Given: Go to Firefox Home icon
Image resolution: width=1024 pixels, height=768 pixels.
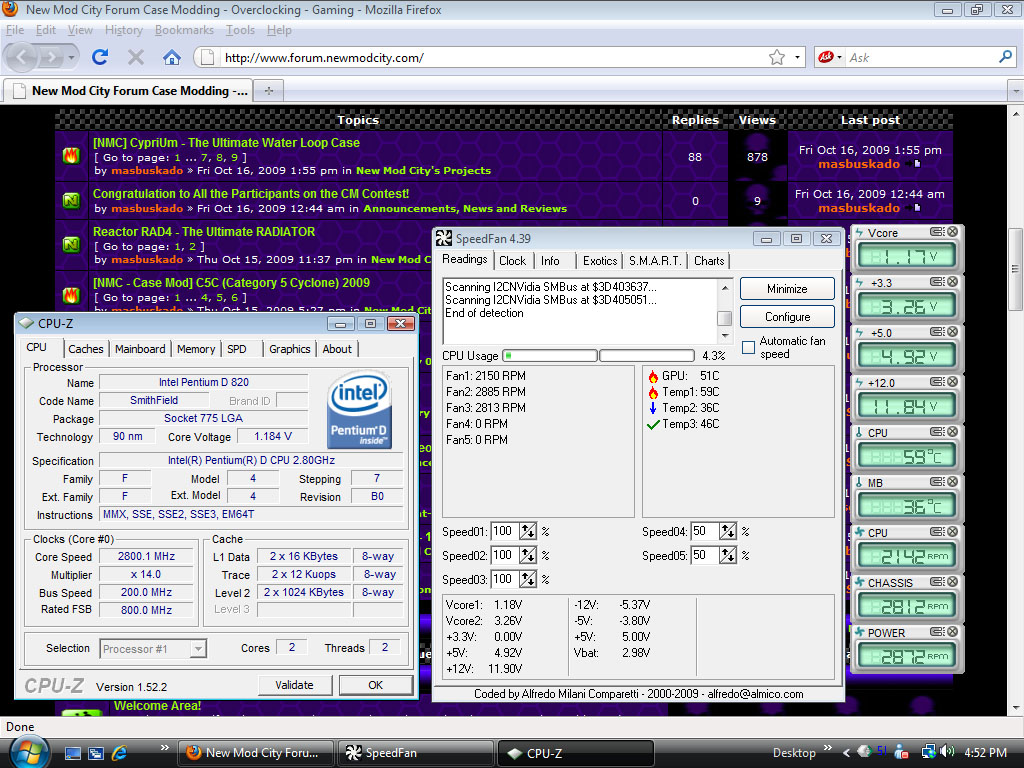Looking at the screenshot, I should point(172,57).
